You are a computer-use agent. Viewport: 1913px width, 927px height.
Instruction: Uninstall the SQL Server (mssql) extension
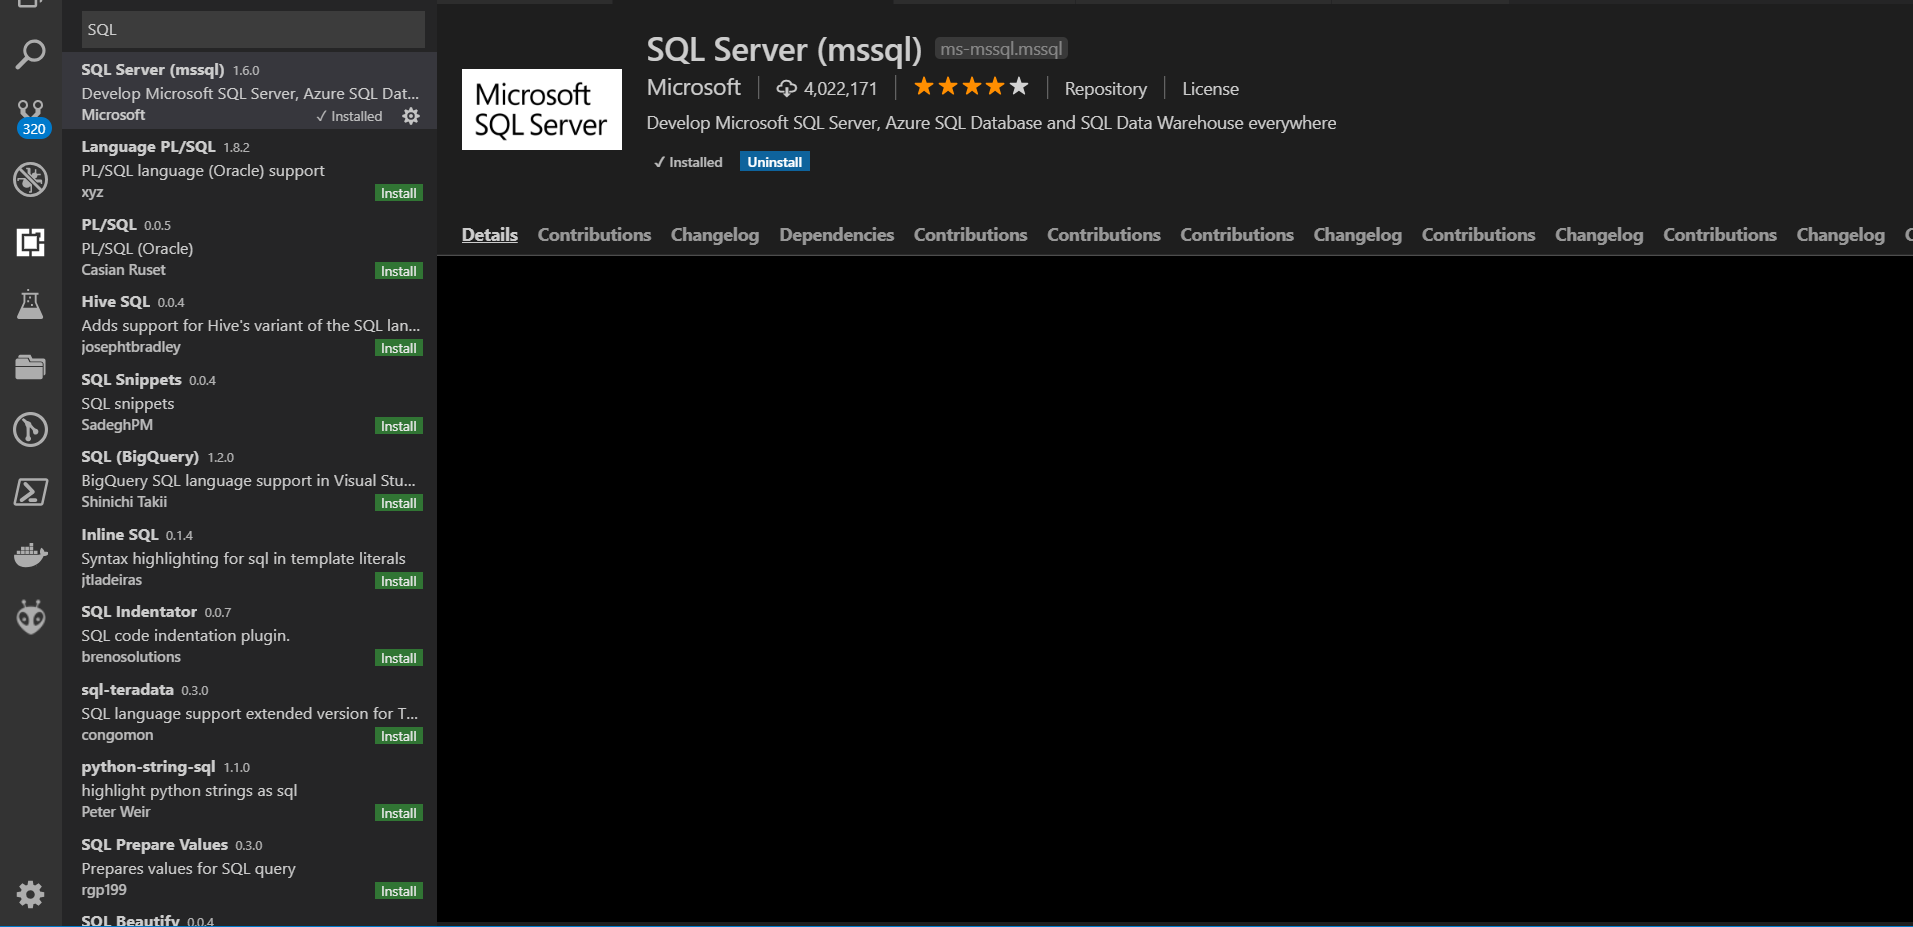coord(773,161)
